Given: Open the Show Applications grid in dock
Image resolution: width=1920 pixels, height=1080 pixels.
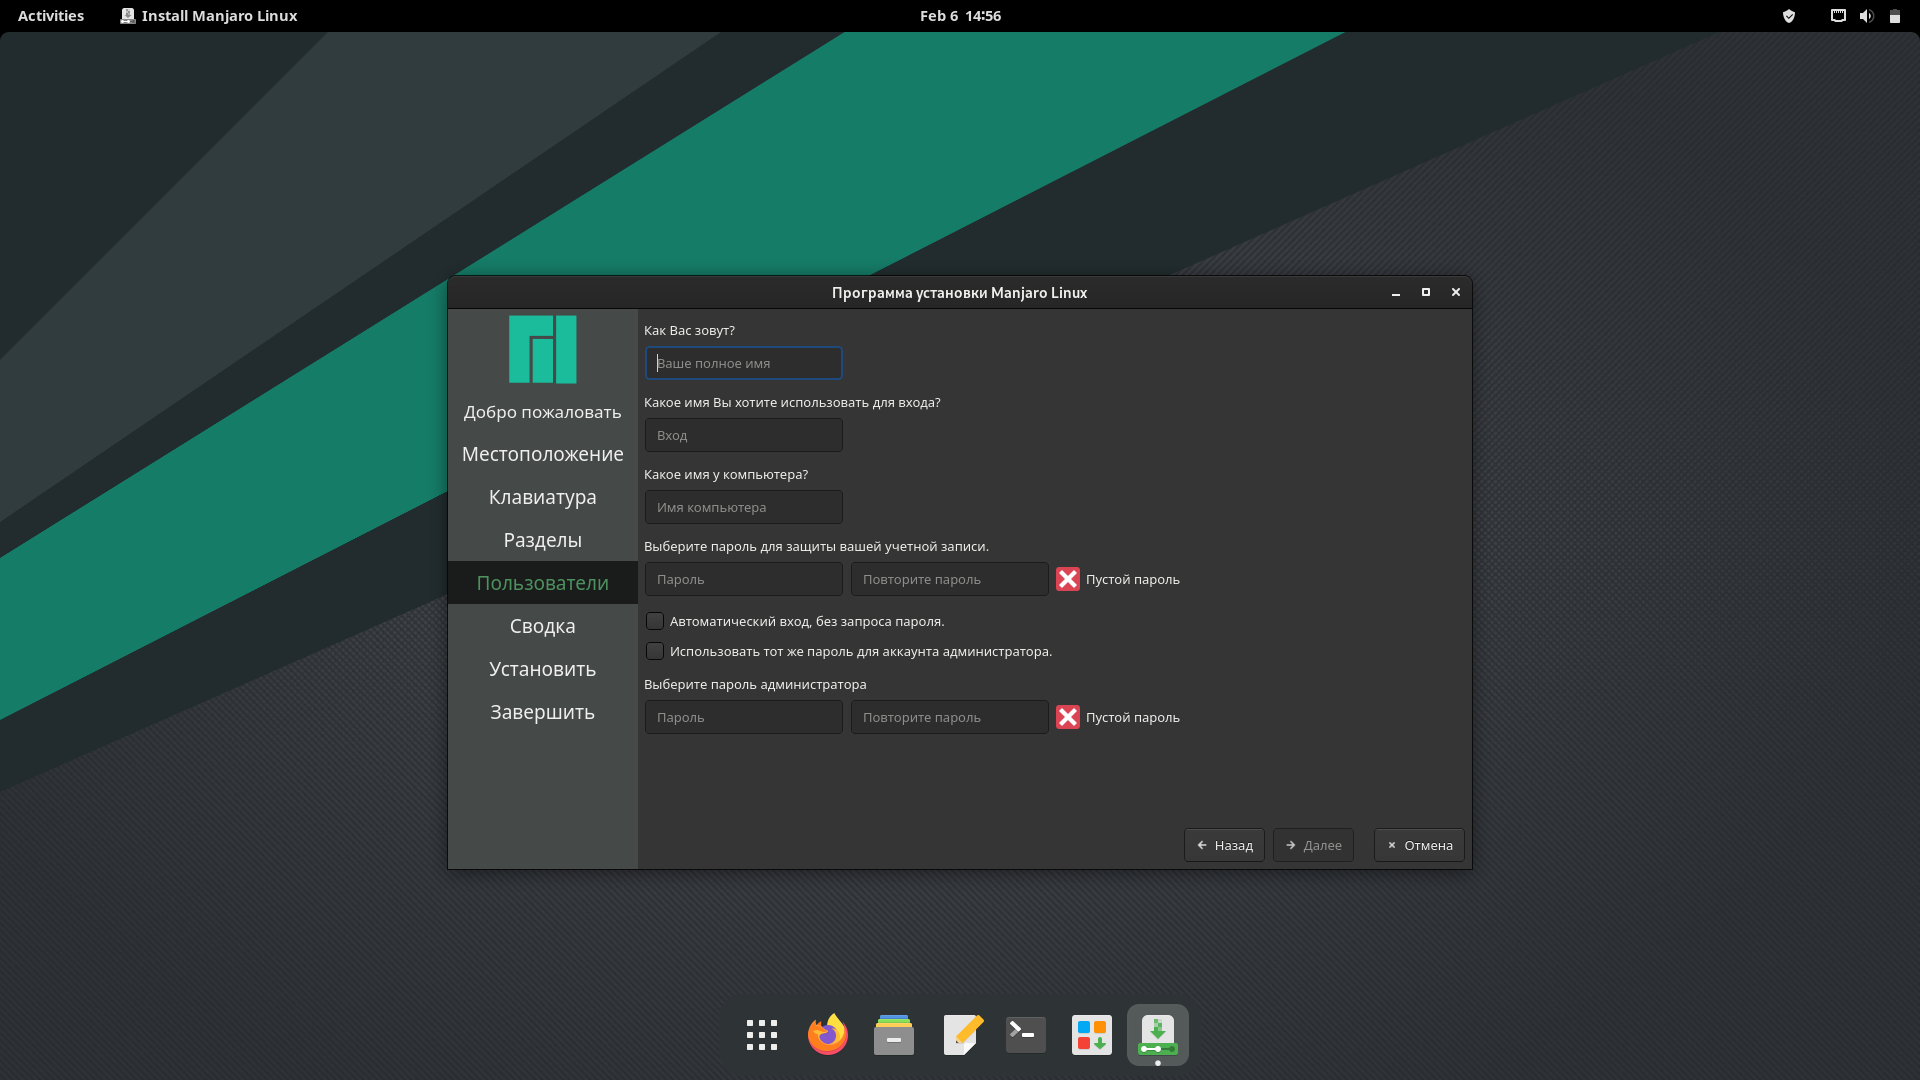Looking at the screenshot, I should [x=762, y=1035].
